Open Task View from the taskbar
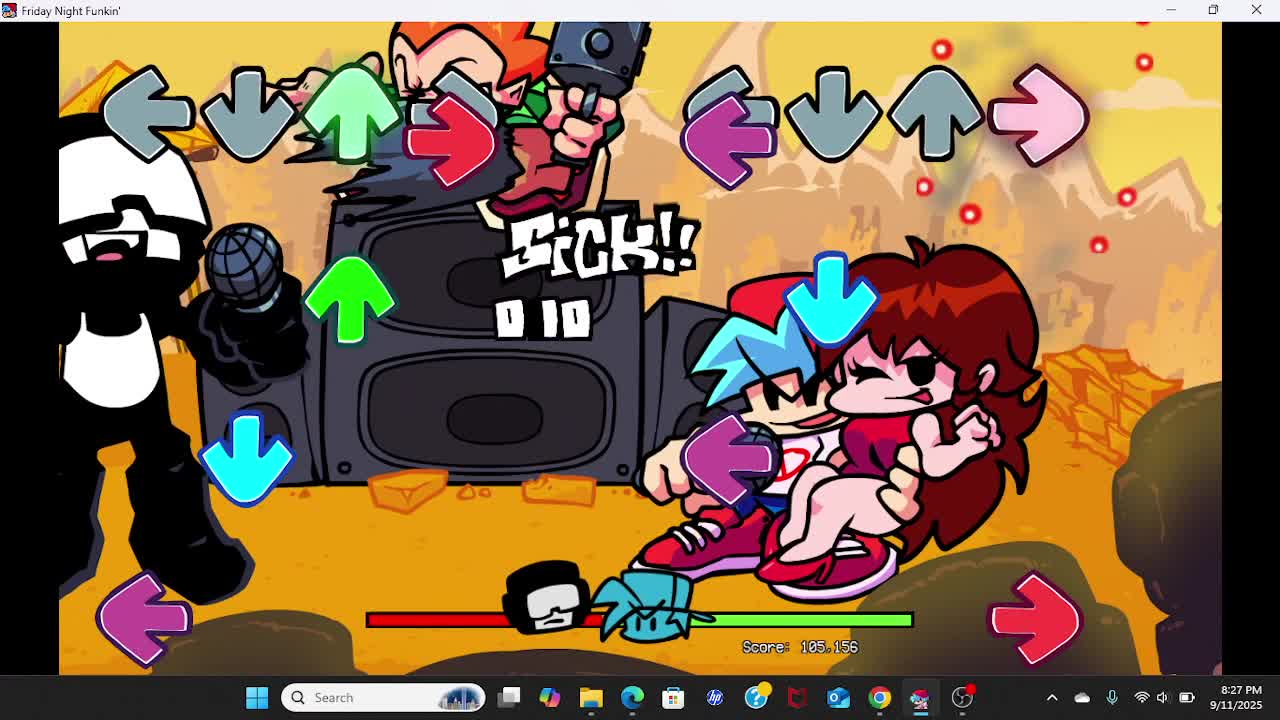The width and height of the screenshot is (1280, 720). (509, 697)
